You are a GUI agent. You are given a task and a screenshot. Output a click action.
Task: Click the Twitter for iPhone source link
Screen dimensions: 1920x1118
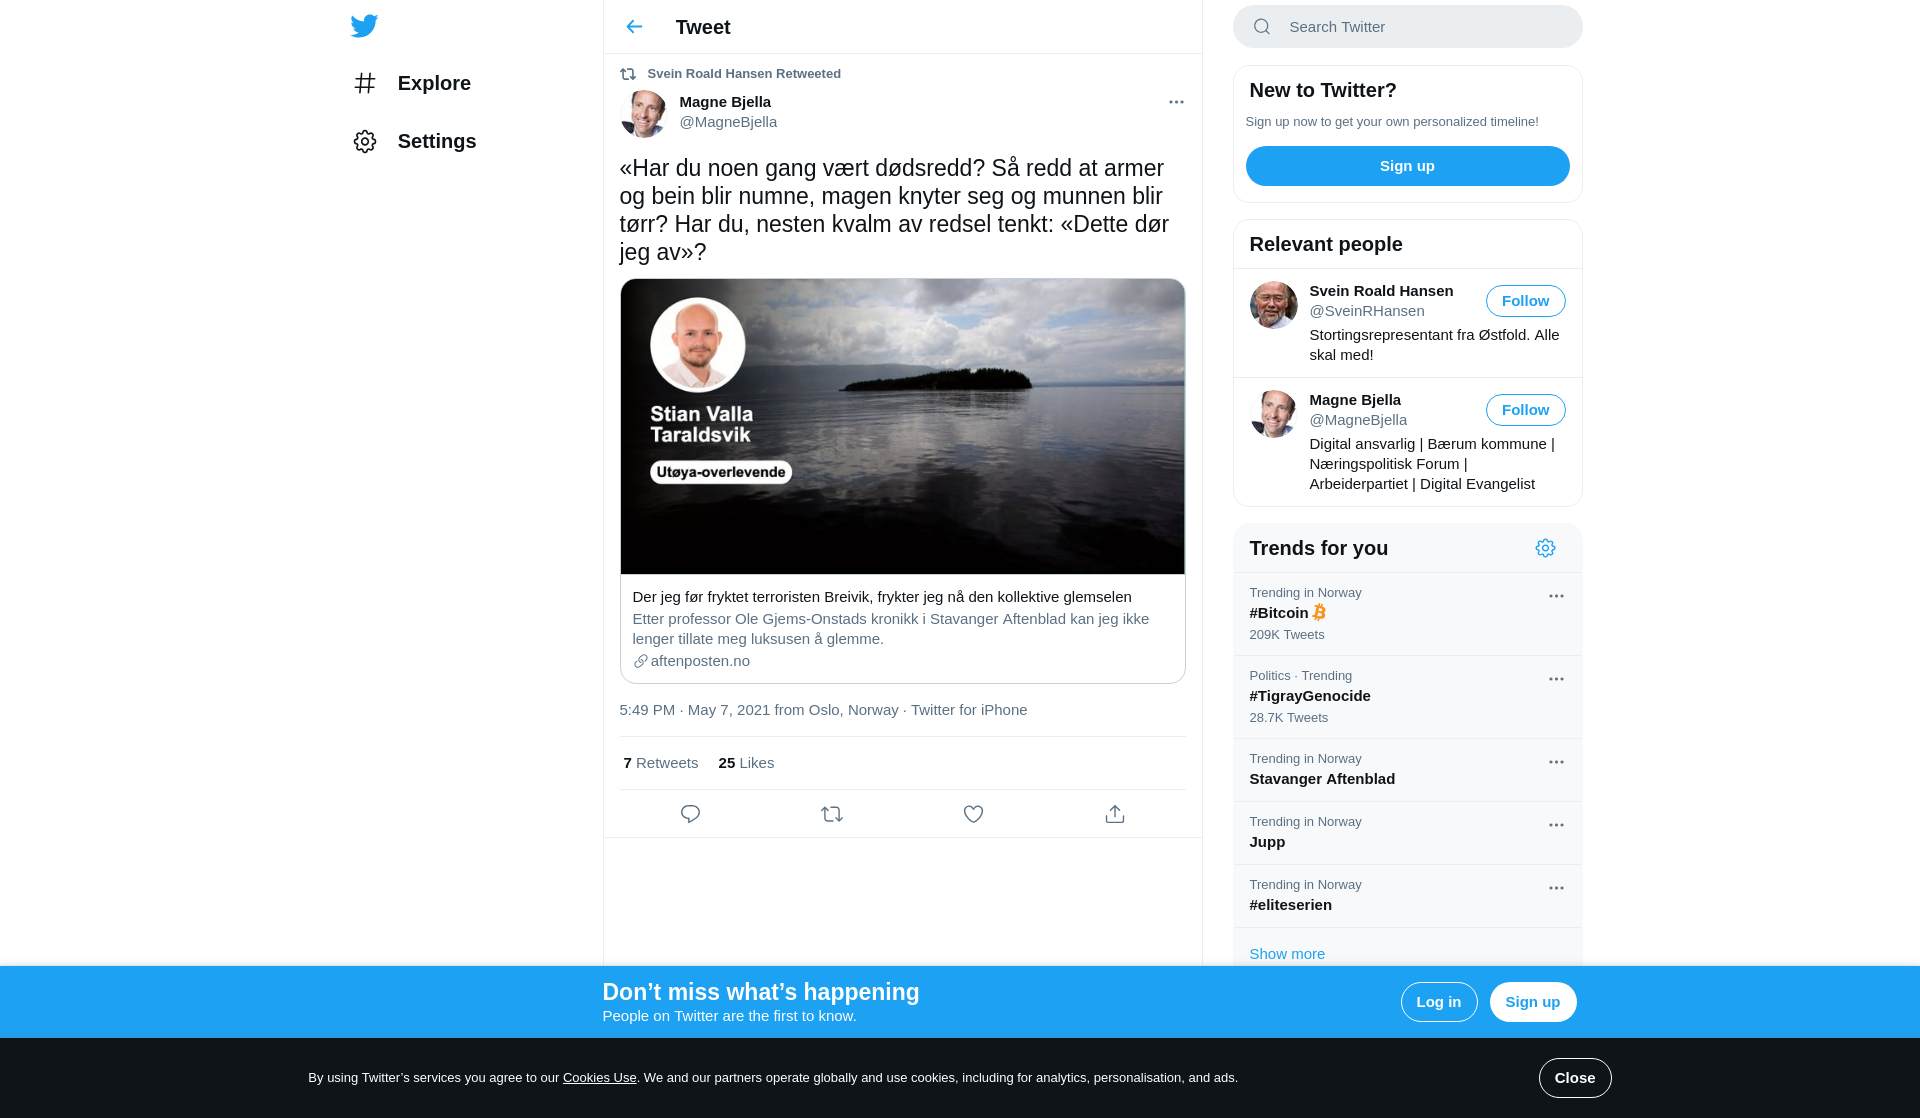(969, 710)
